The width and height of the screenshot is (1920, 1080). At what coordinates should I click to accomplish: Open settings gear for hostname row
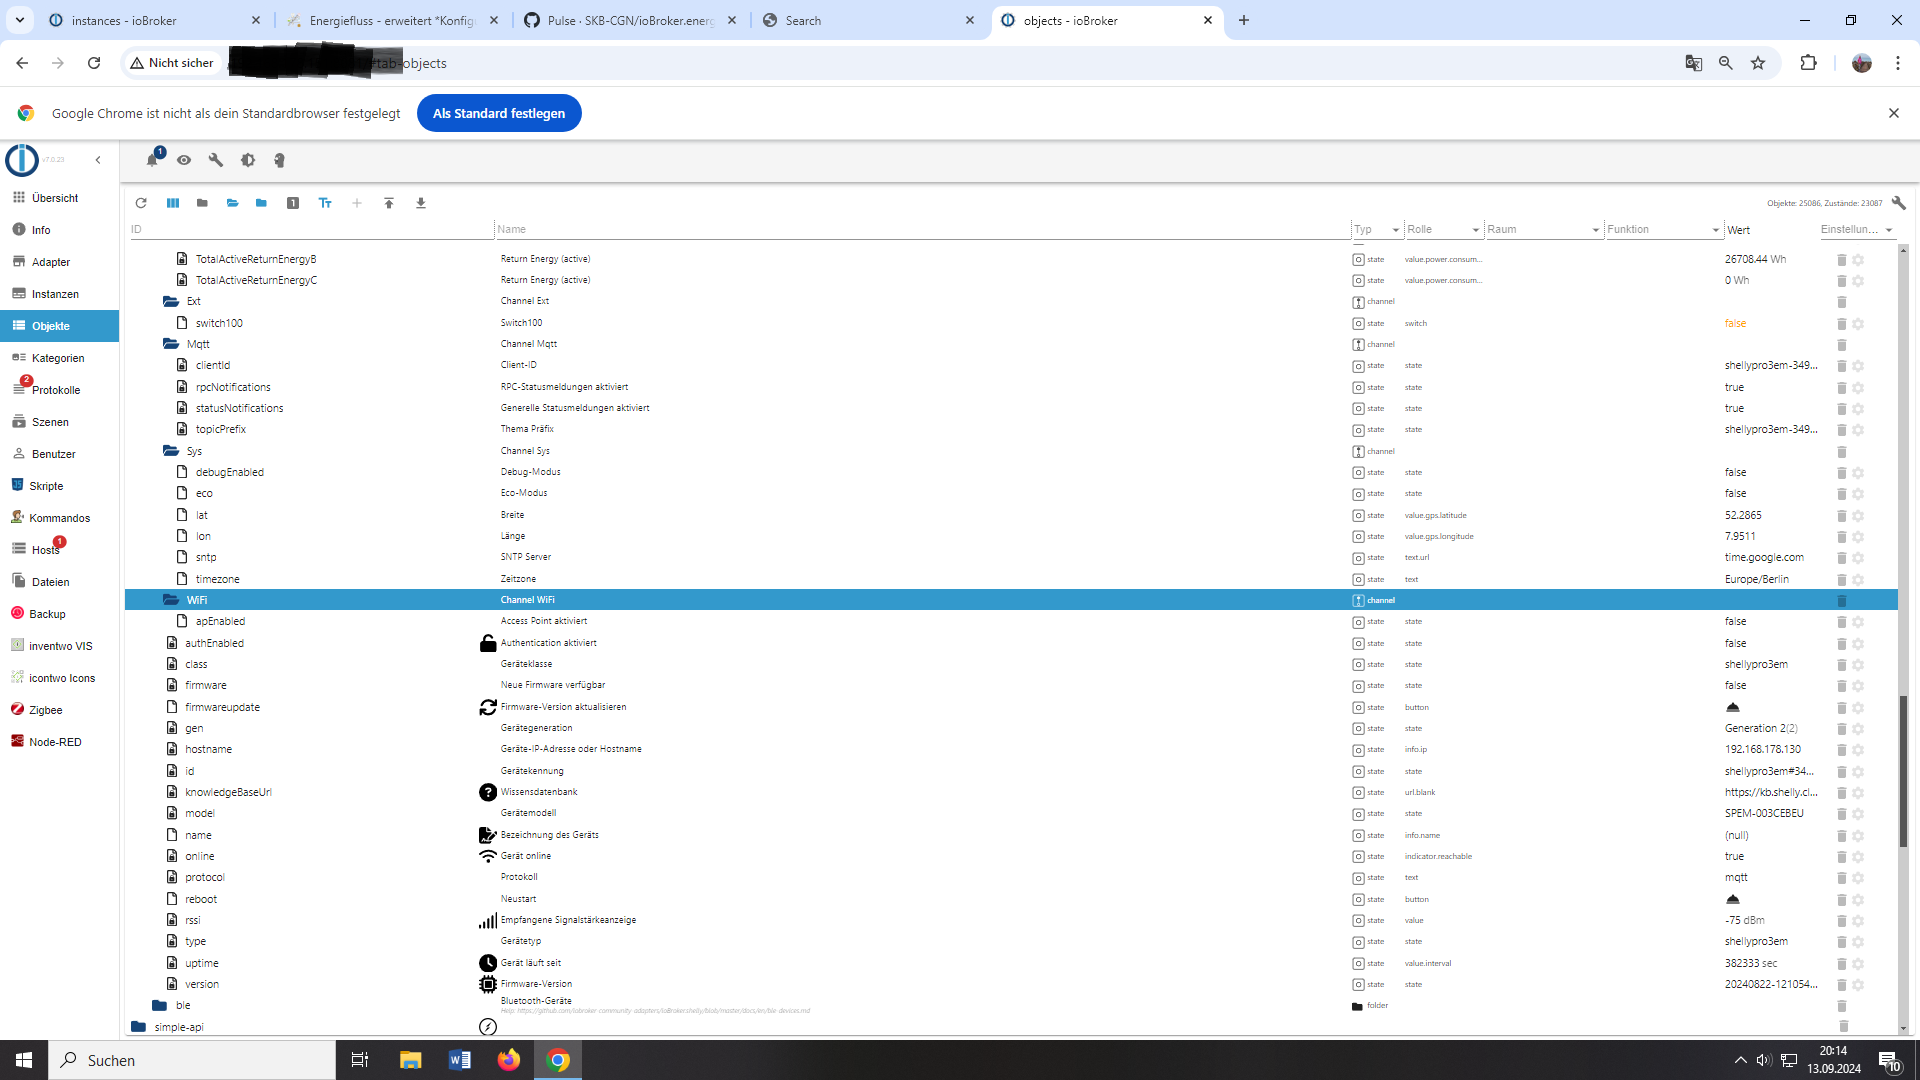1858,750
